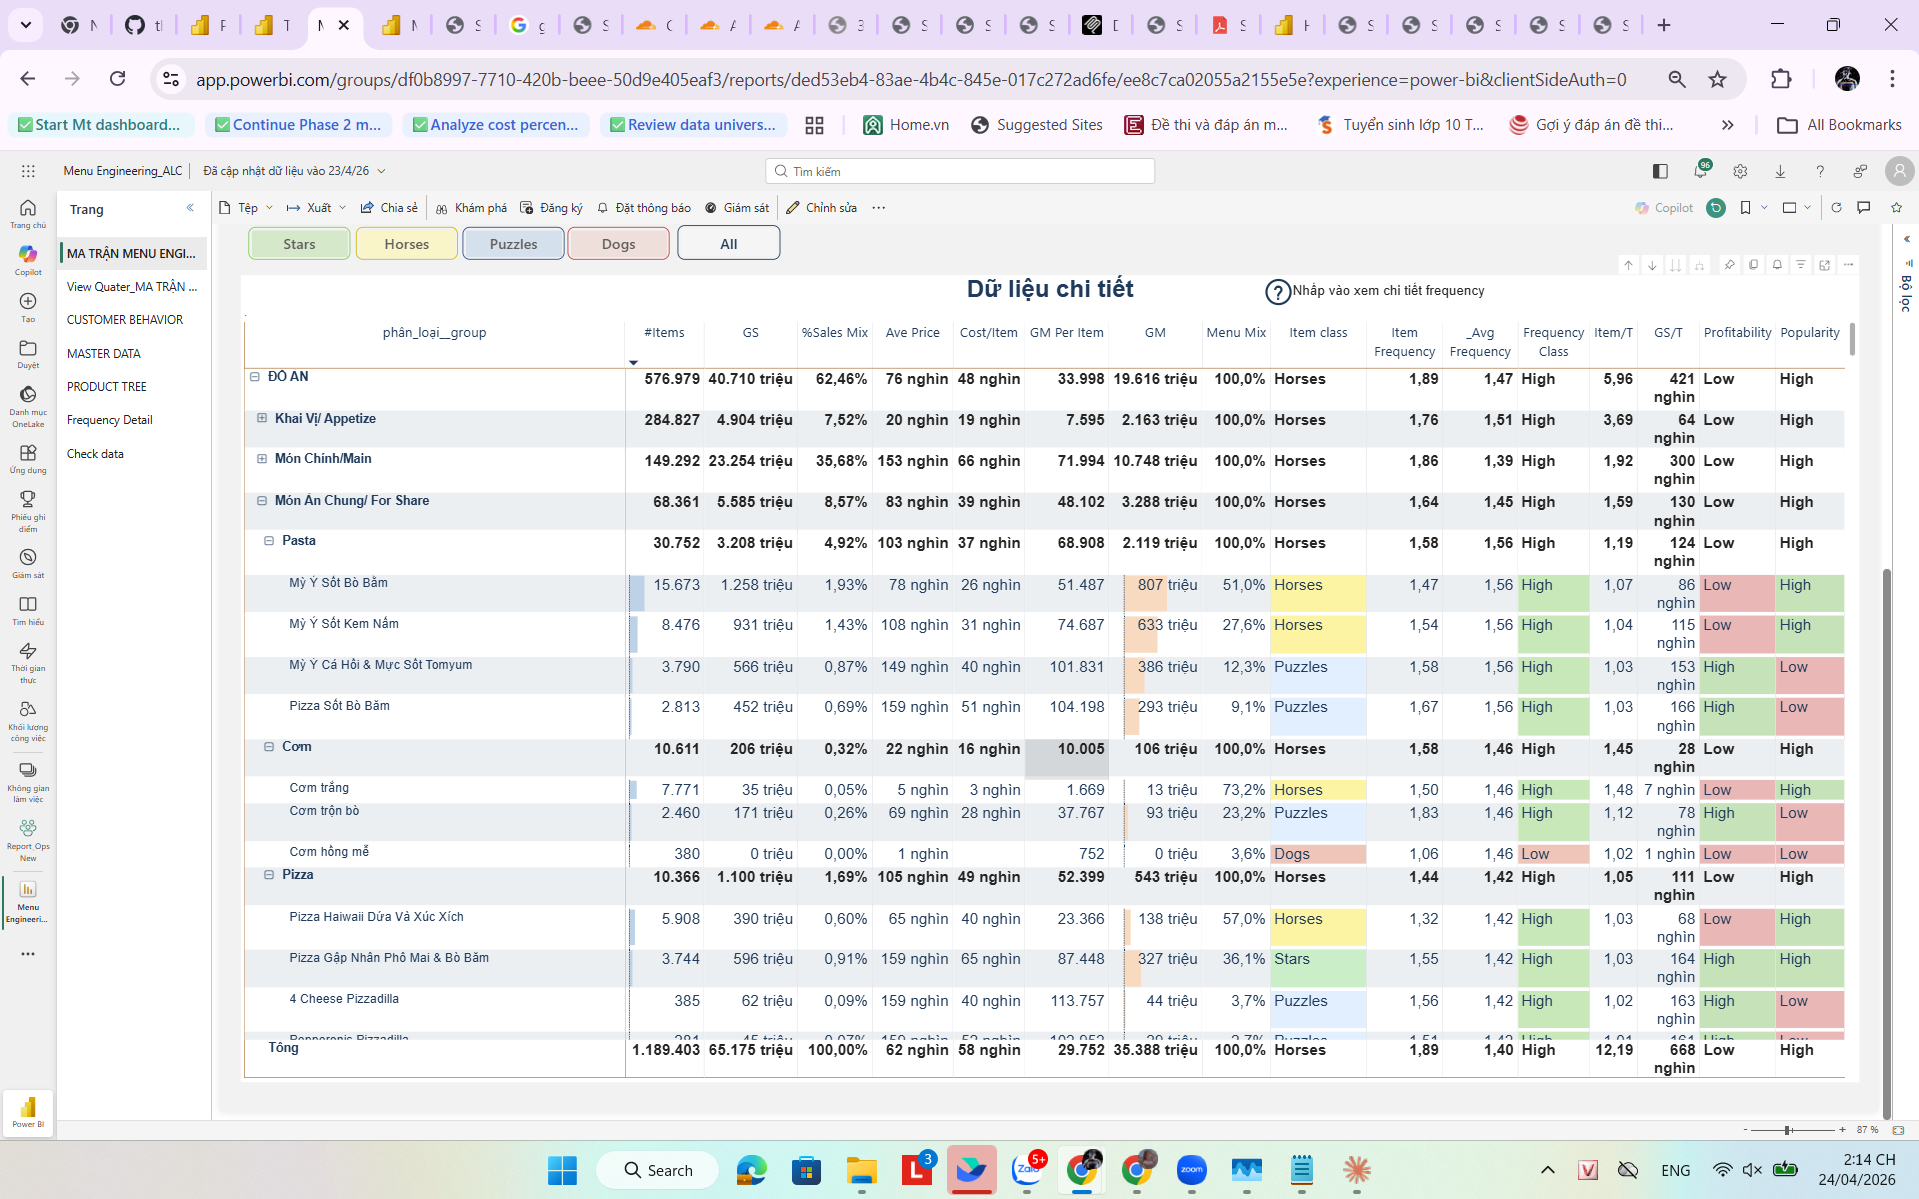Click the Chỉnh sửa edit button

coord(821,208)
